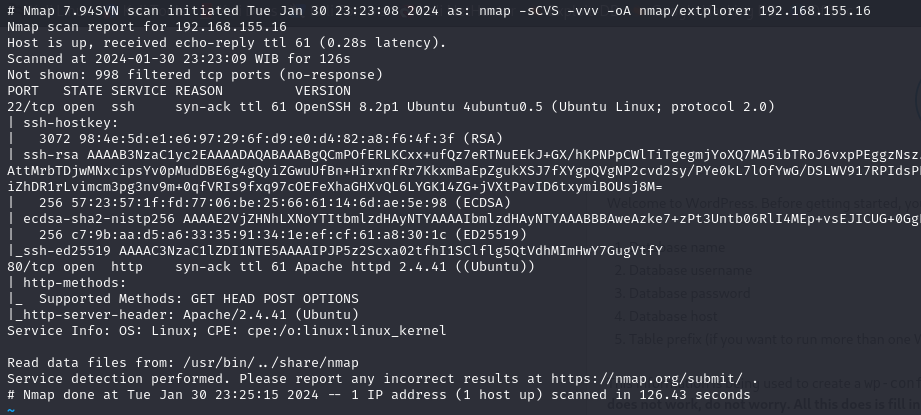Screen dimensions: 921x415
Task: Click the RSA fingerprint line
Action: [x=255, y=139]
